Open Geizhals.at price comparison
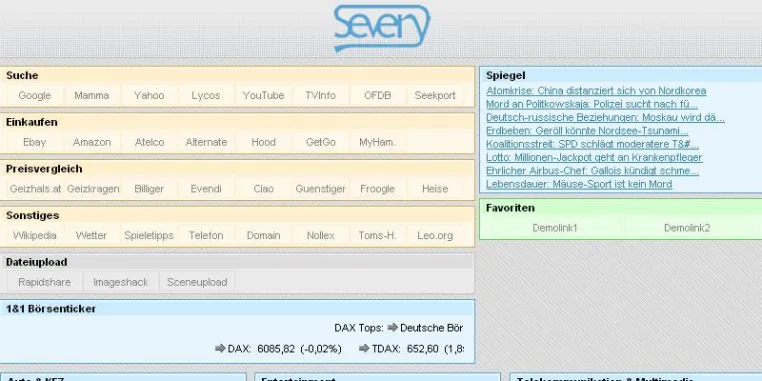This screenshot has height=381, width=762. pos(35,189)
